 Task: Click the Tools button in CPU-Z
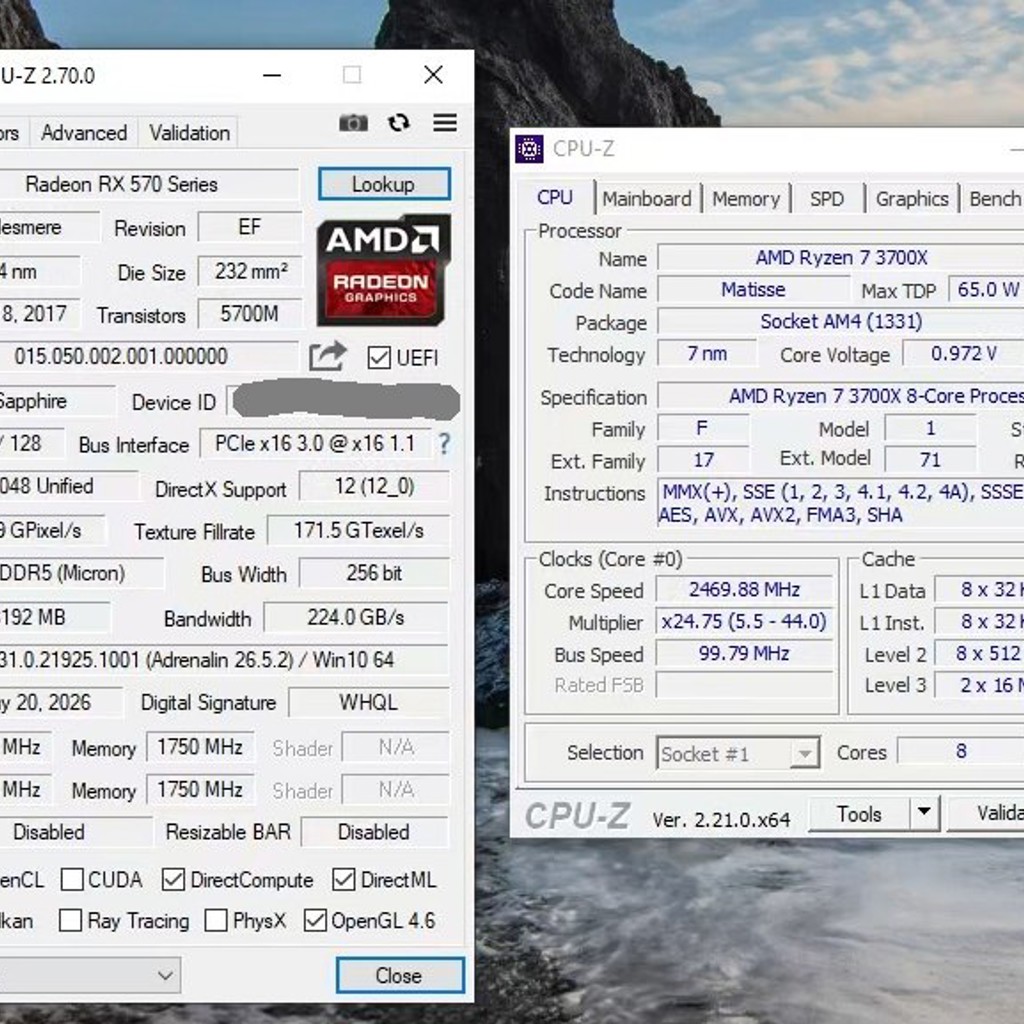pyautogui.click(x=859, y=814)
